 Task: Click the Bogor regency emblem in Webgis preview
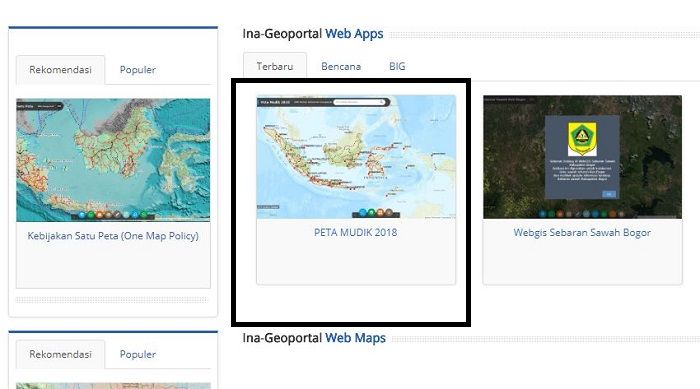[582, 139]
